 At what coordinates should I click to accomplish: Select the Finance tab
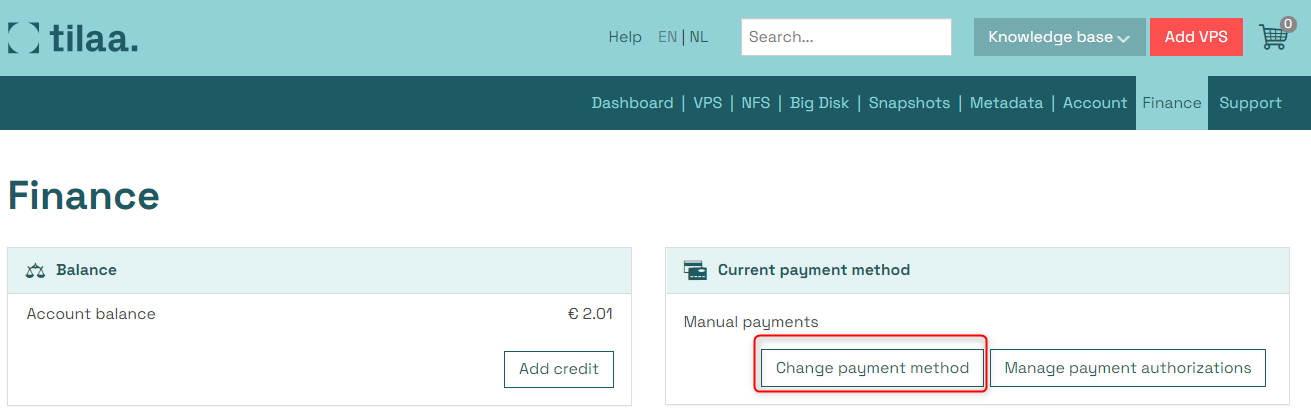click(x=1172, y=103)
